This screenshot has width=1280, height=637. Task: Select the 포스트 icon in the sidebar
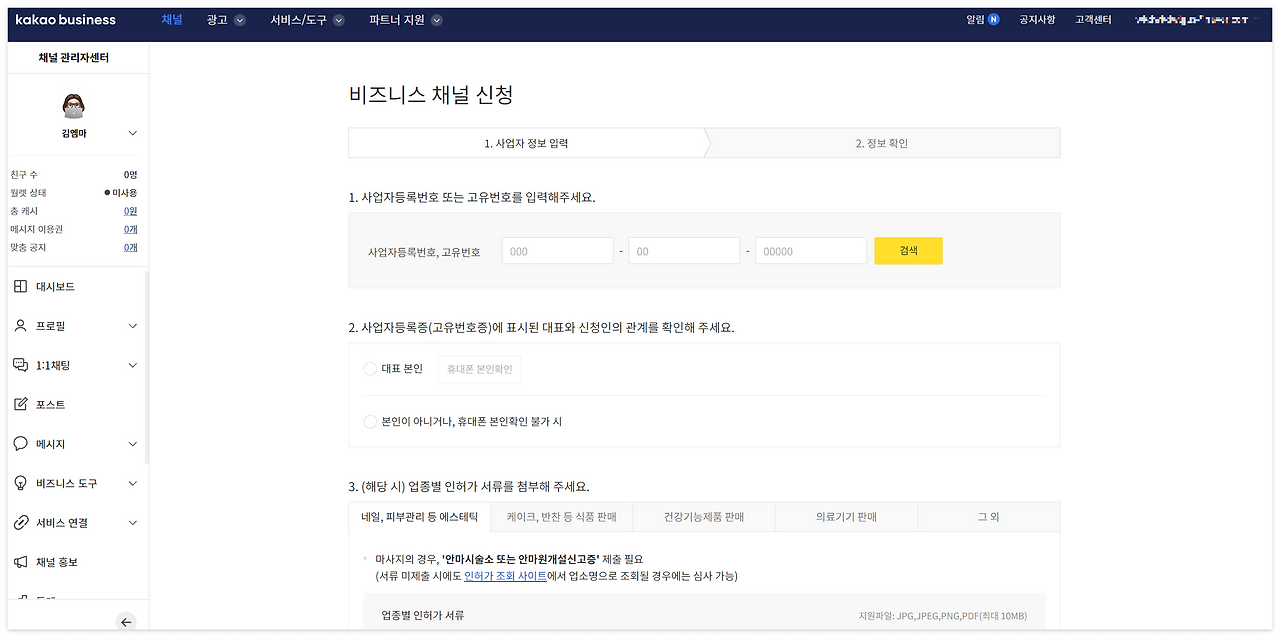tap(22, 404)
